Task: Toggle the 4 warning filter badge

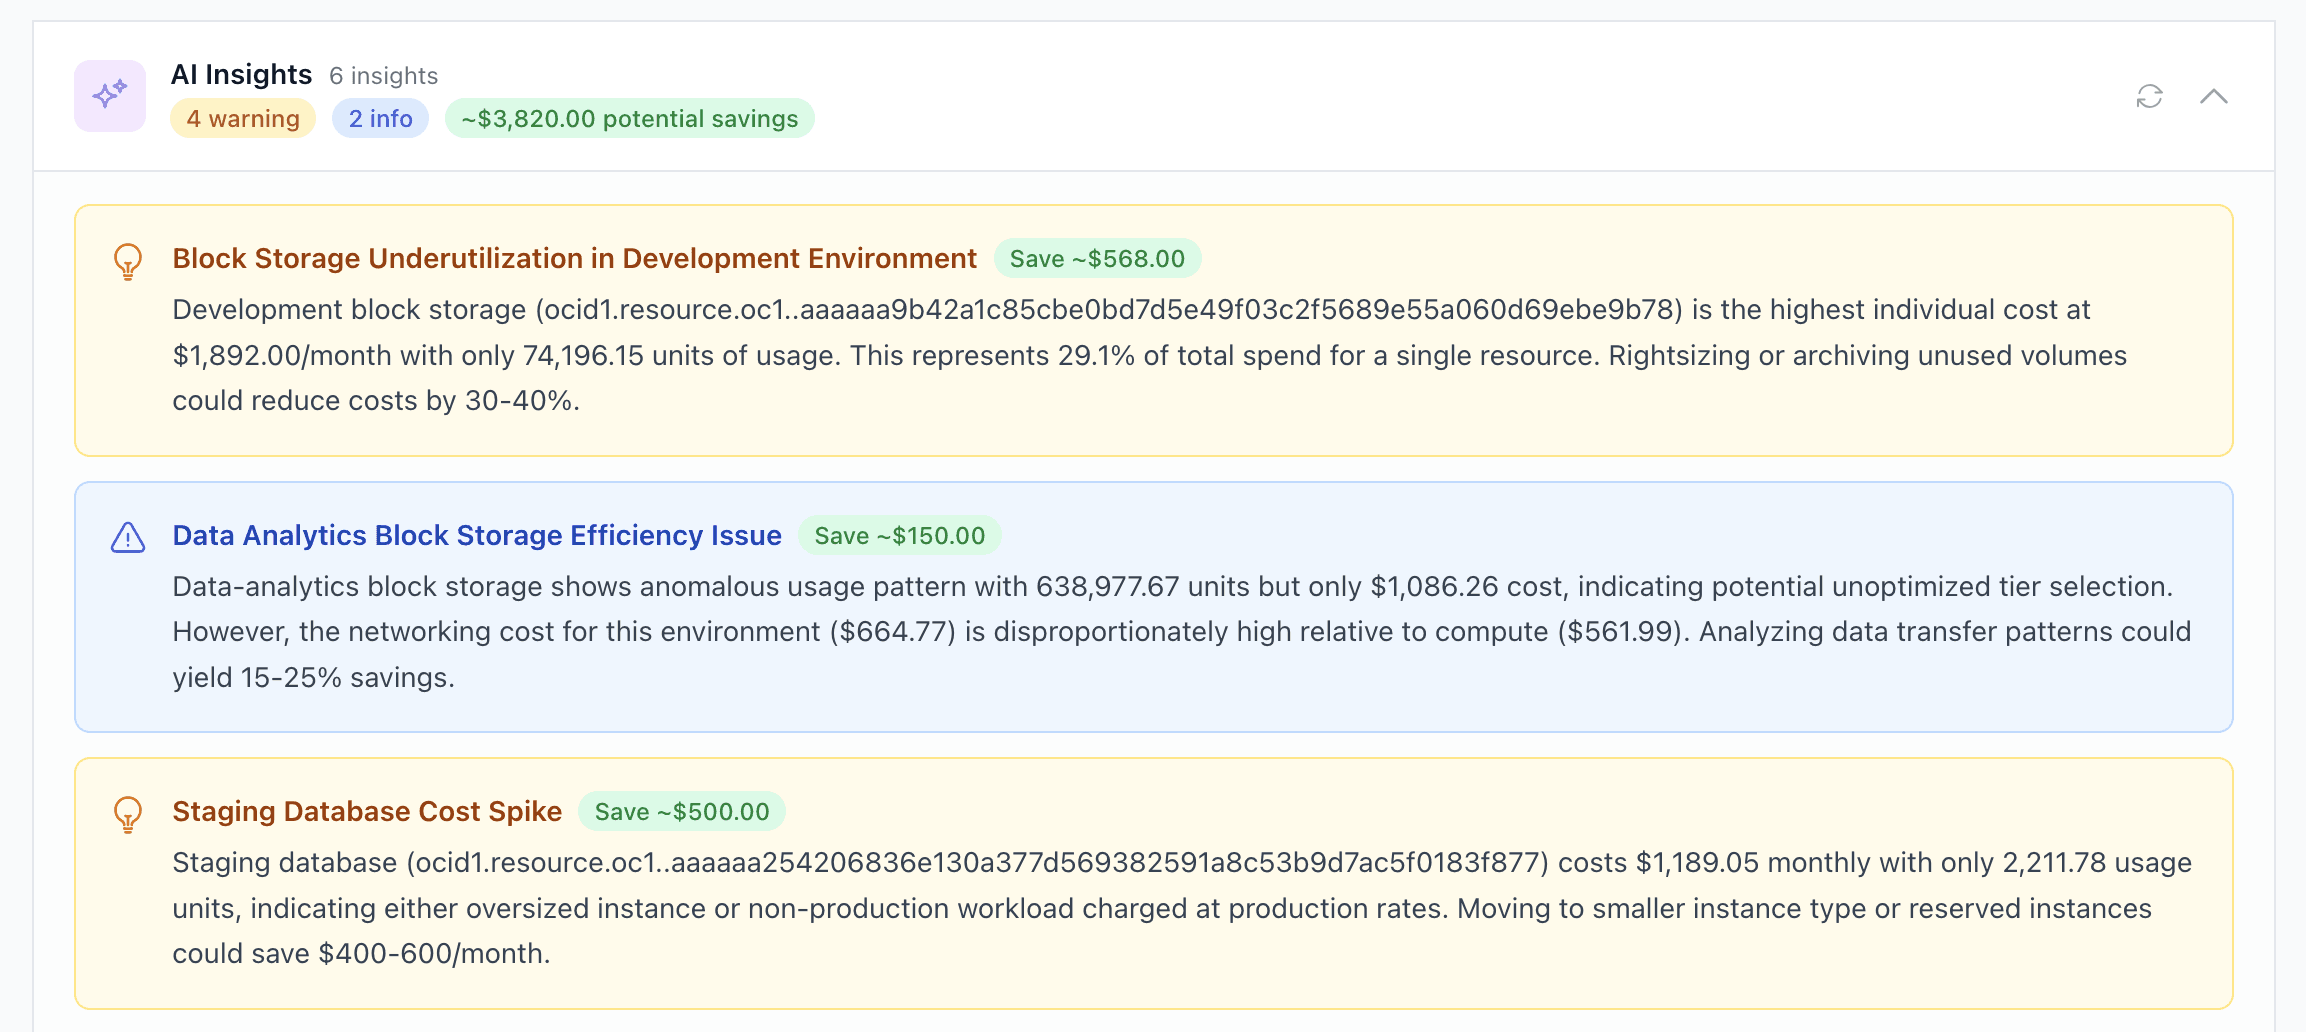Action: point(243,118)
